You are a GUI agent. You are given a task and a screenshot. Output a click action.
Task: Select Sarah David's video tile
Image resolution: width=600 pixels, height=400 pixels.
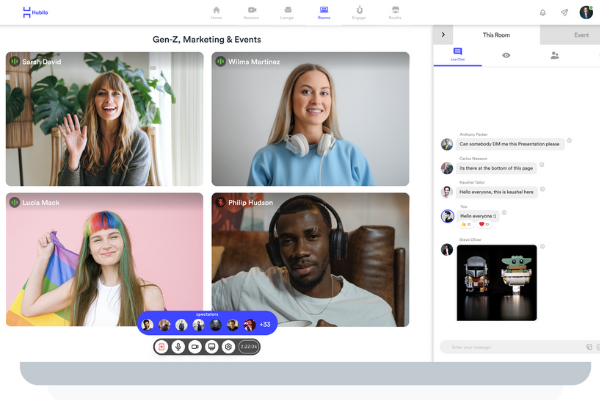104,119
